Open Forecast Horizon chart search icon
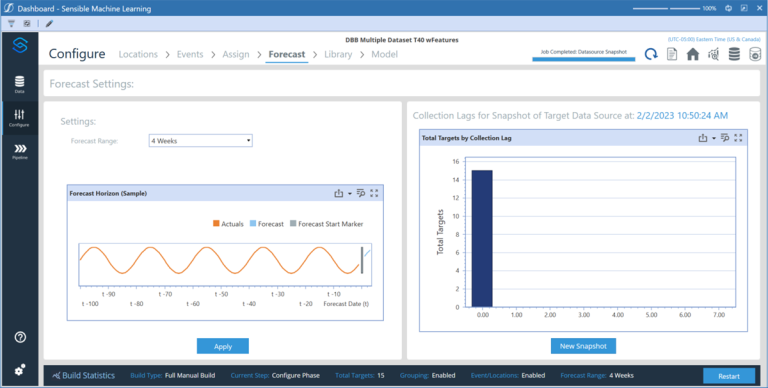The height and width of the screenshot is (388, 768). 361,194
